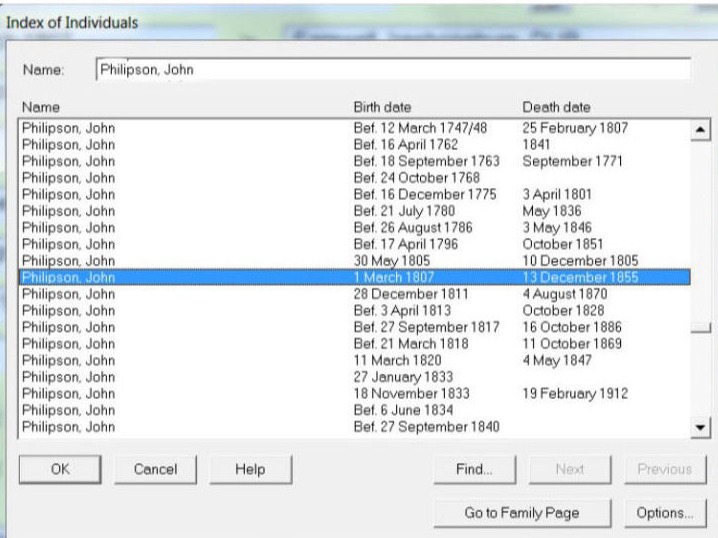Select Philipson born 27 January 1833
The height and width of the screenshot is (538, 718).
tap(354, 377)
